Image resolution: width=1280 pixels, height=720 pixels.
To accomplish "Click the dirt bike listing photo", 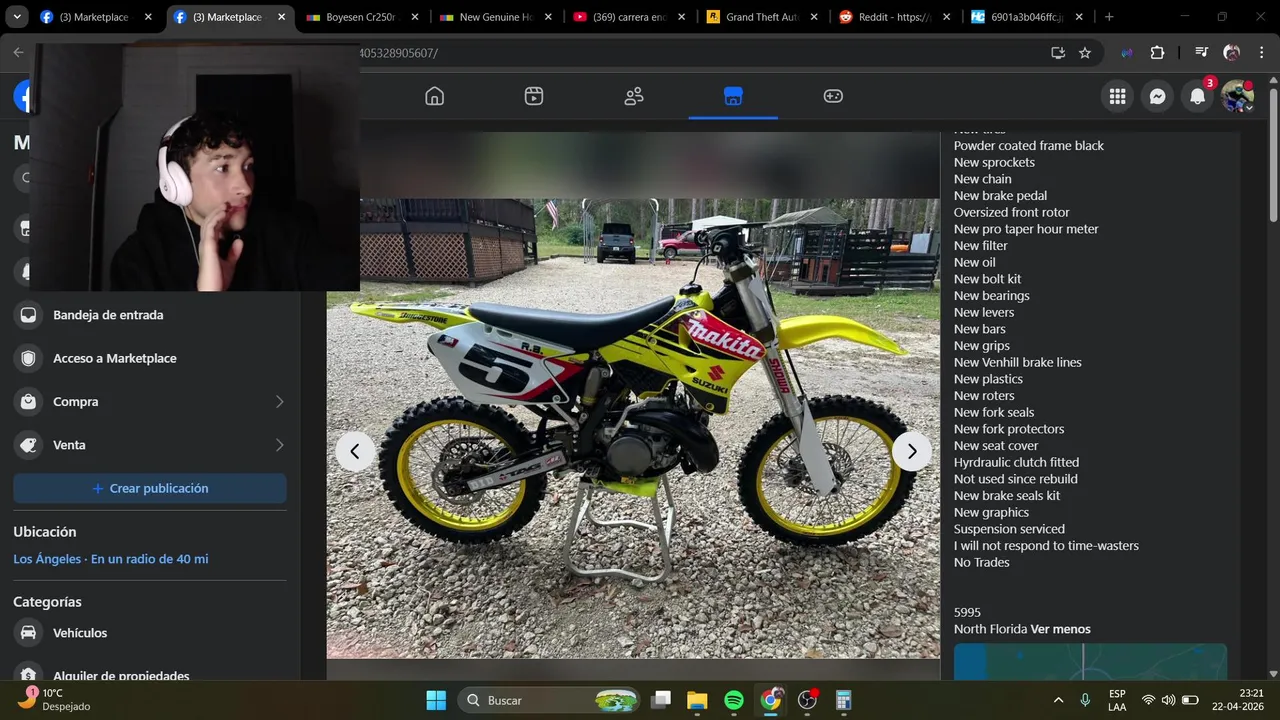I will (x=633, y=428).
